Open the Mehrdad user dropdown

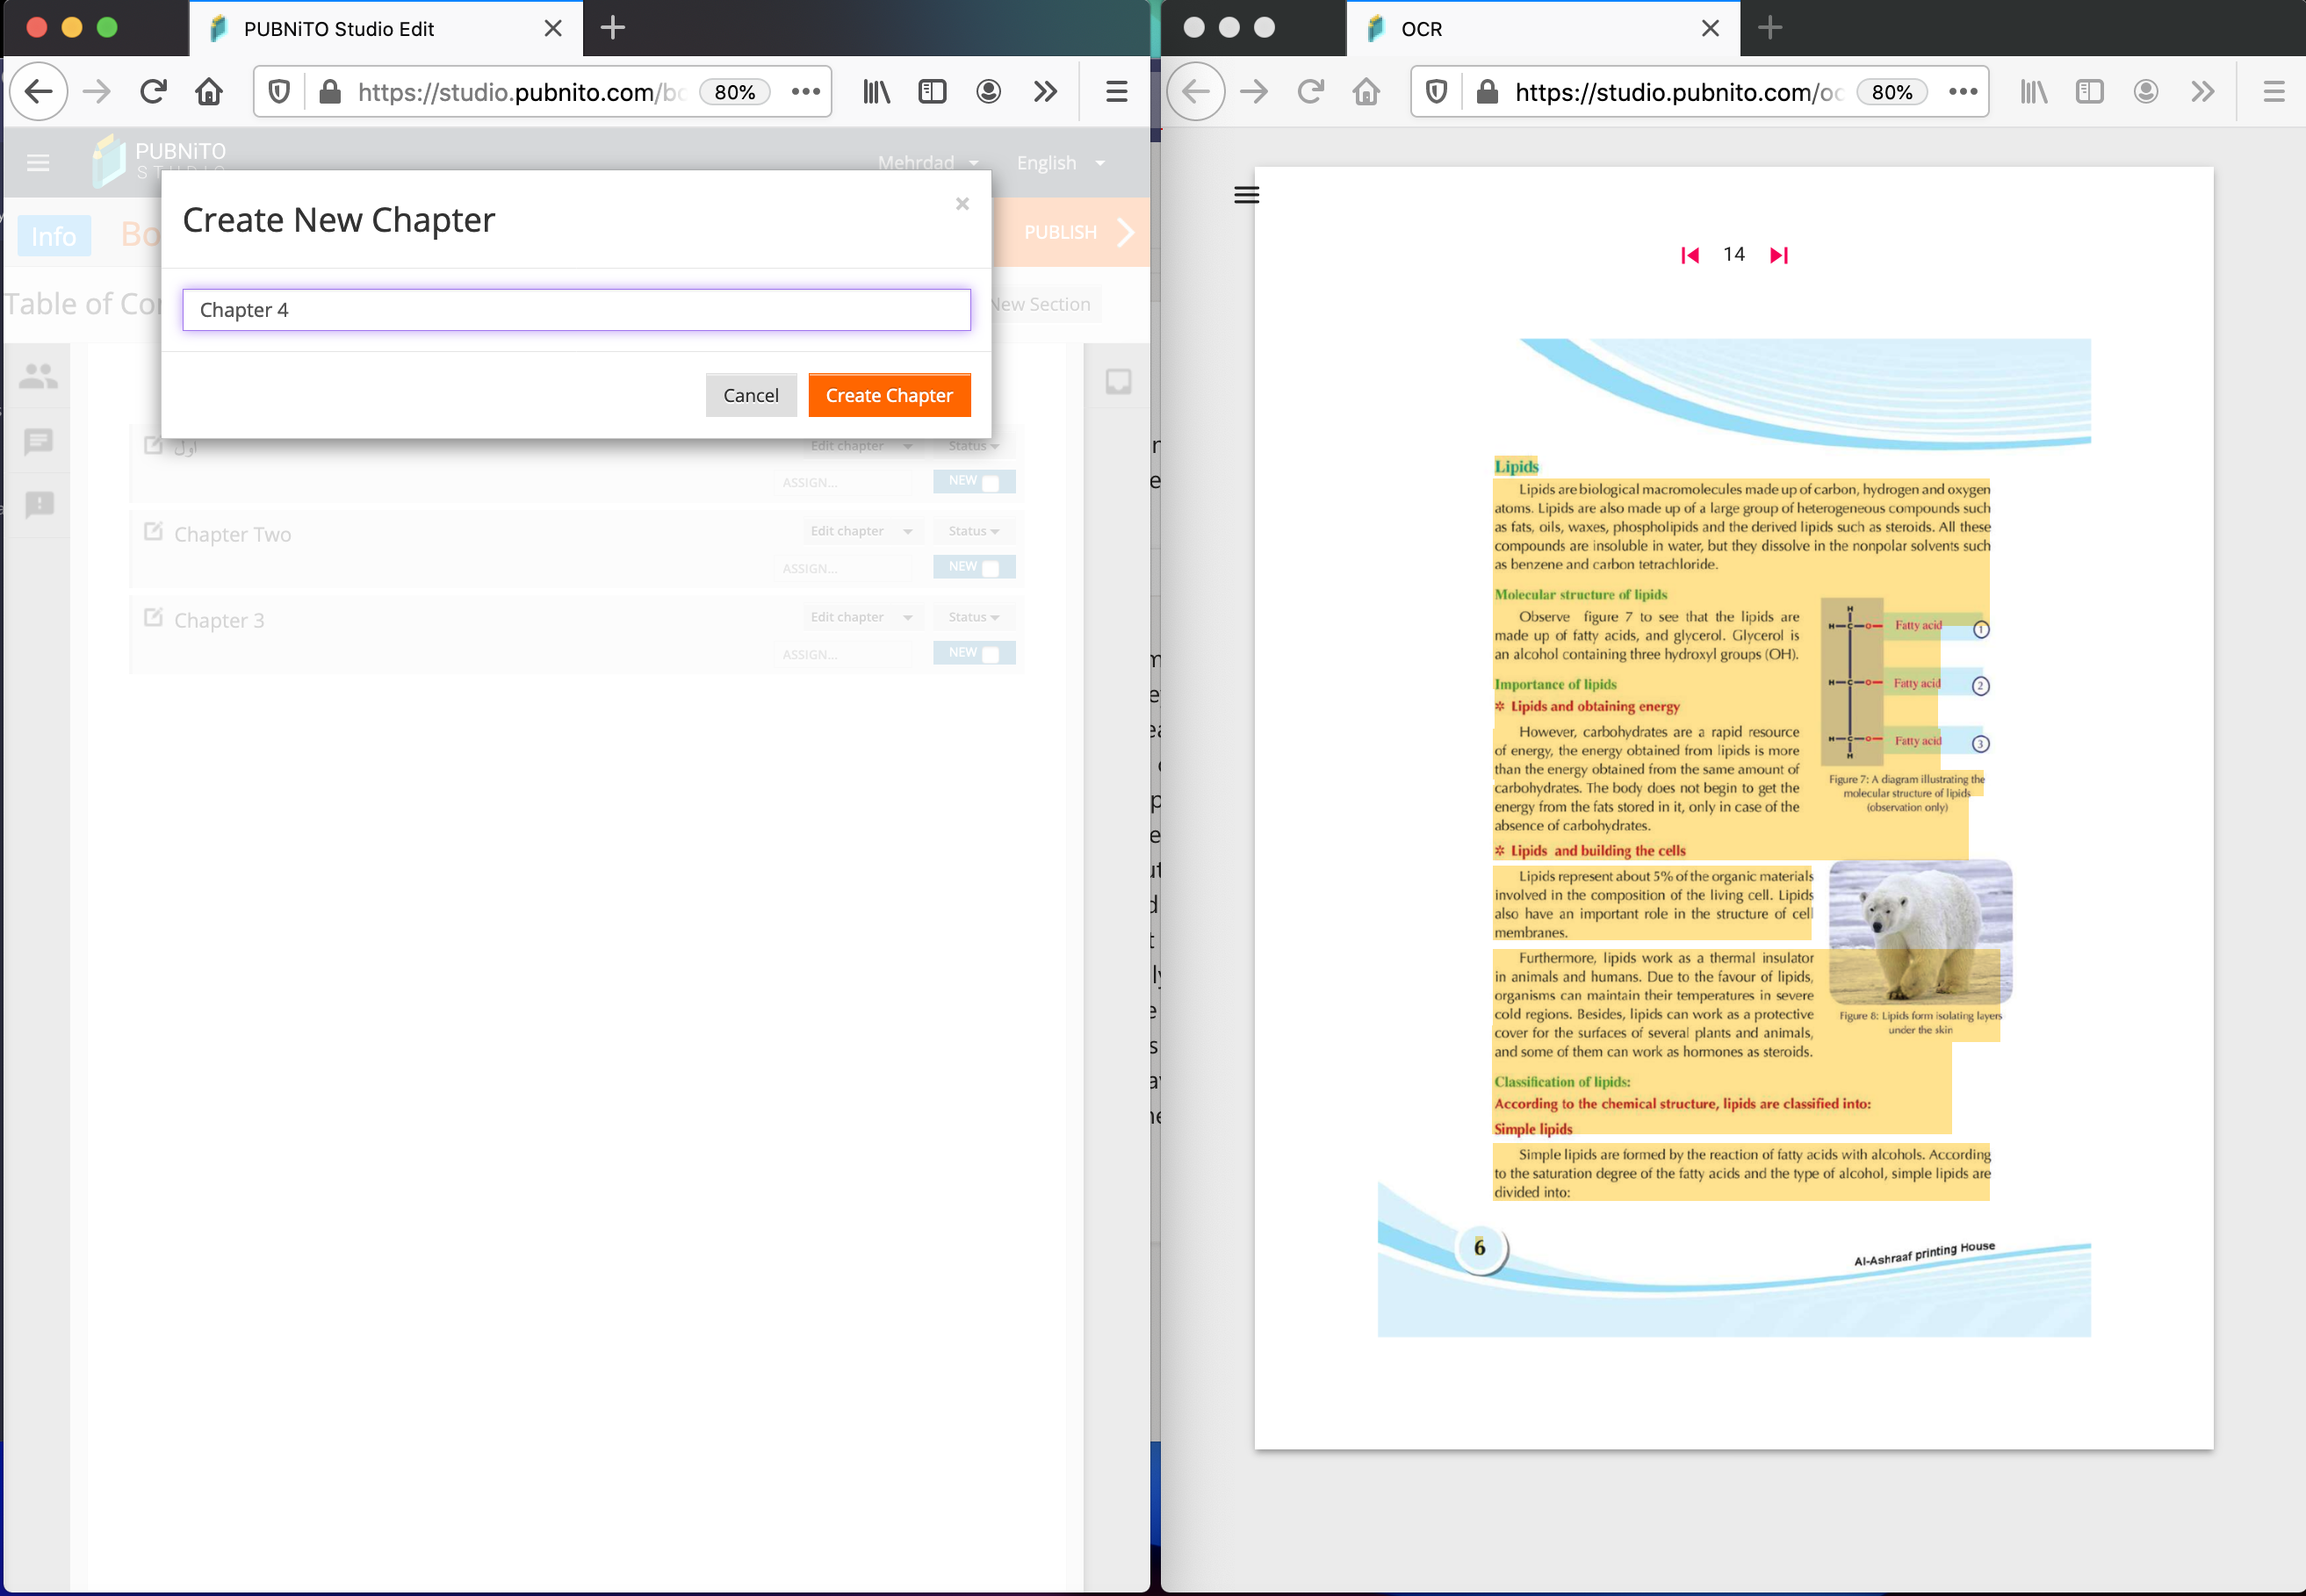(928, 163)
